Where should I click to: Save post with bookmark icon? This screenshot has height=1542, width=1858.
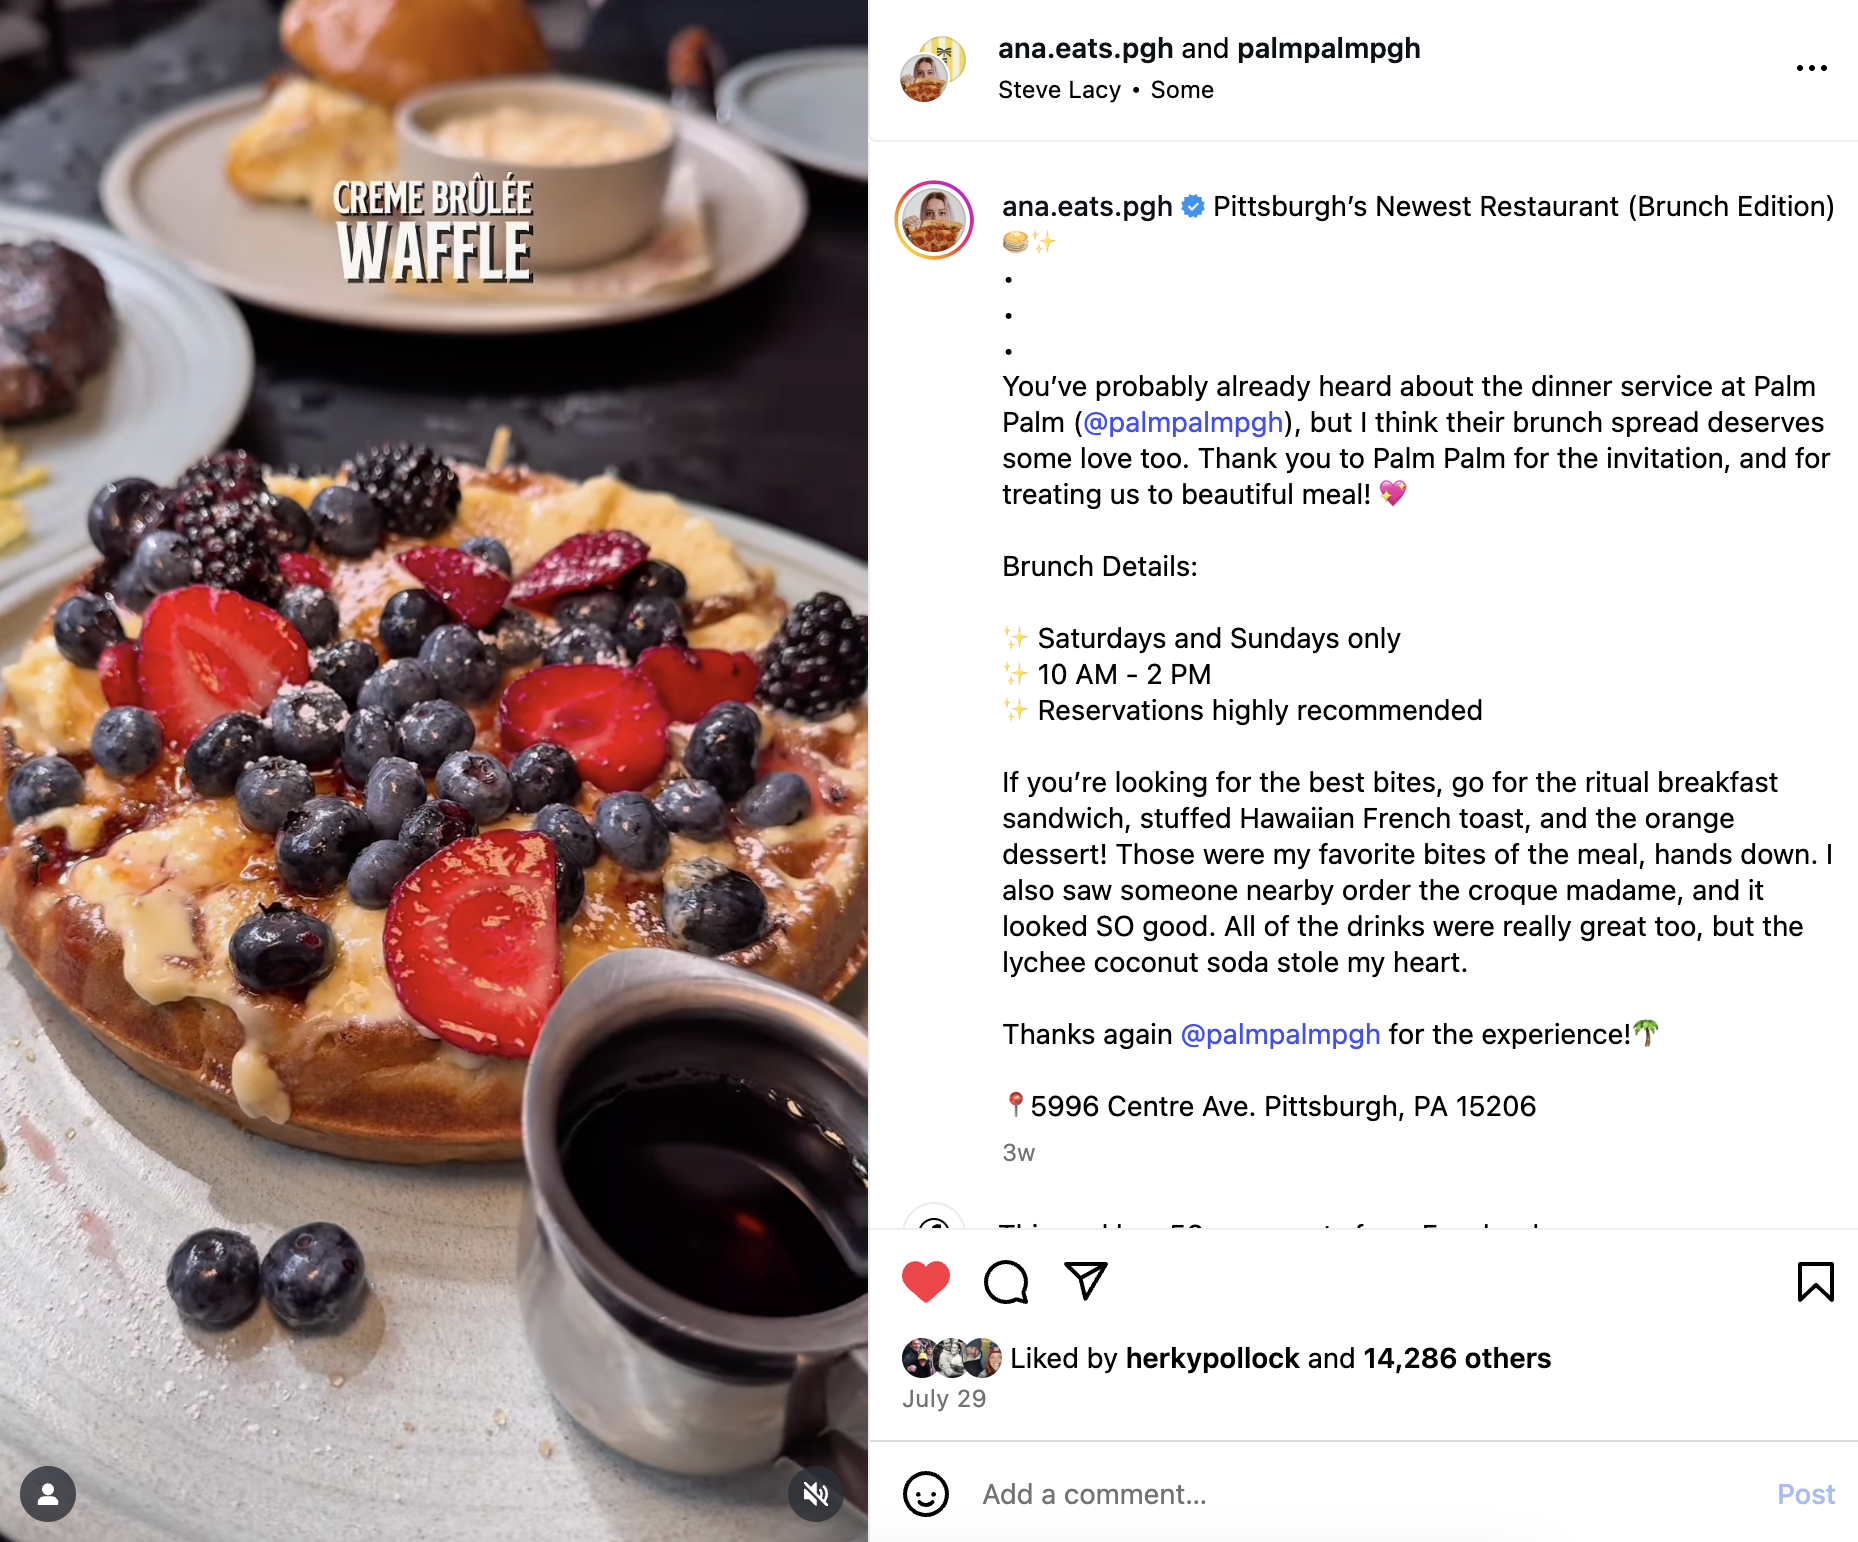[x=1815, y=1282]
